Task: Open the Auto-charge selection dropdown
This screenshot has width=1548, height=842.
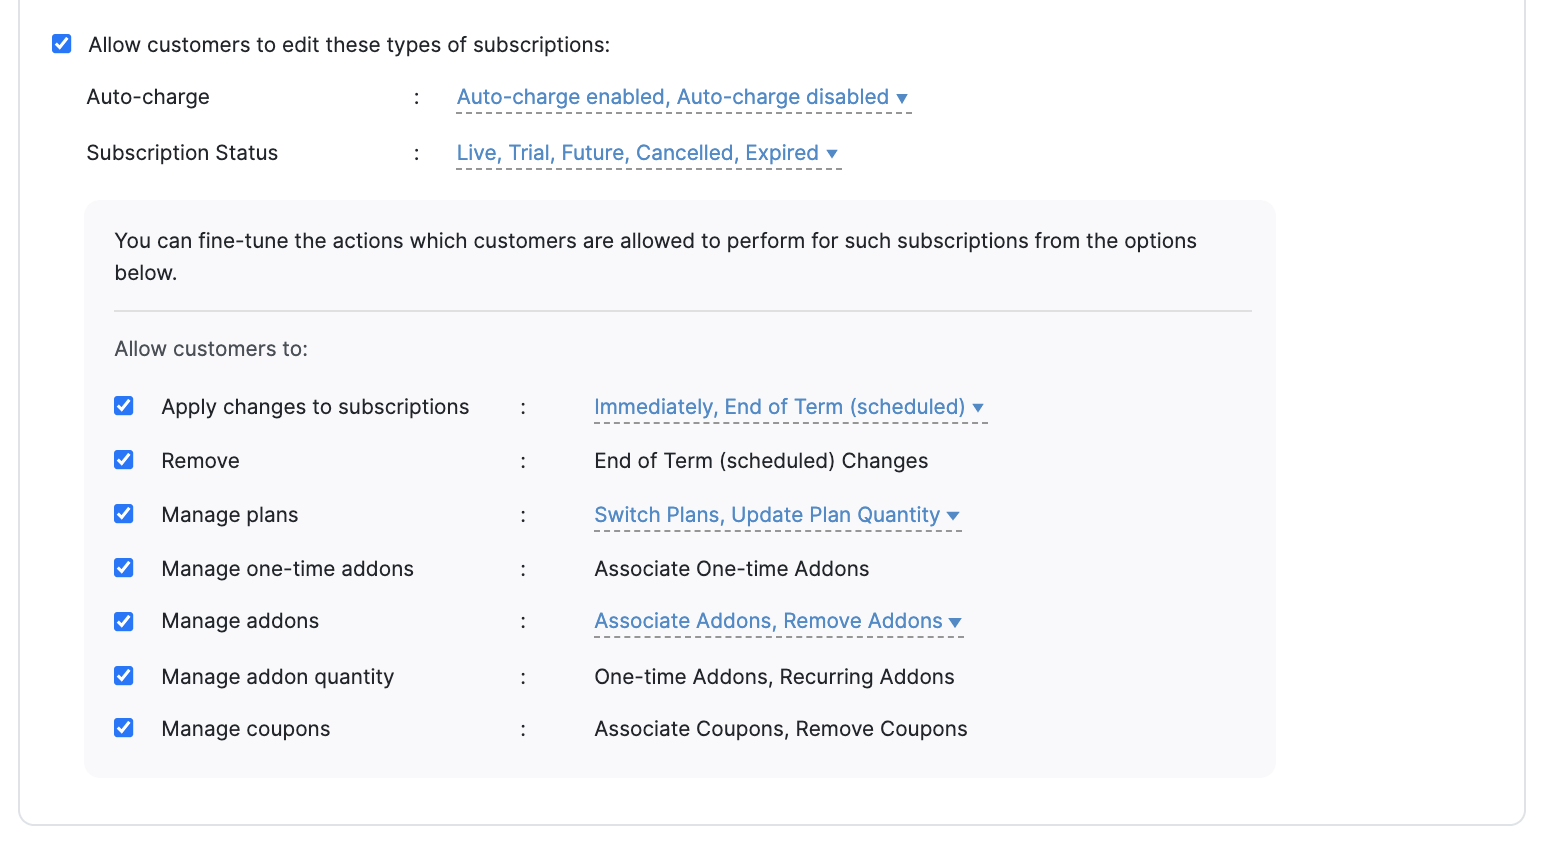Action: [x=903, y=97]
